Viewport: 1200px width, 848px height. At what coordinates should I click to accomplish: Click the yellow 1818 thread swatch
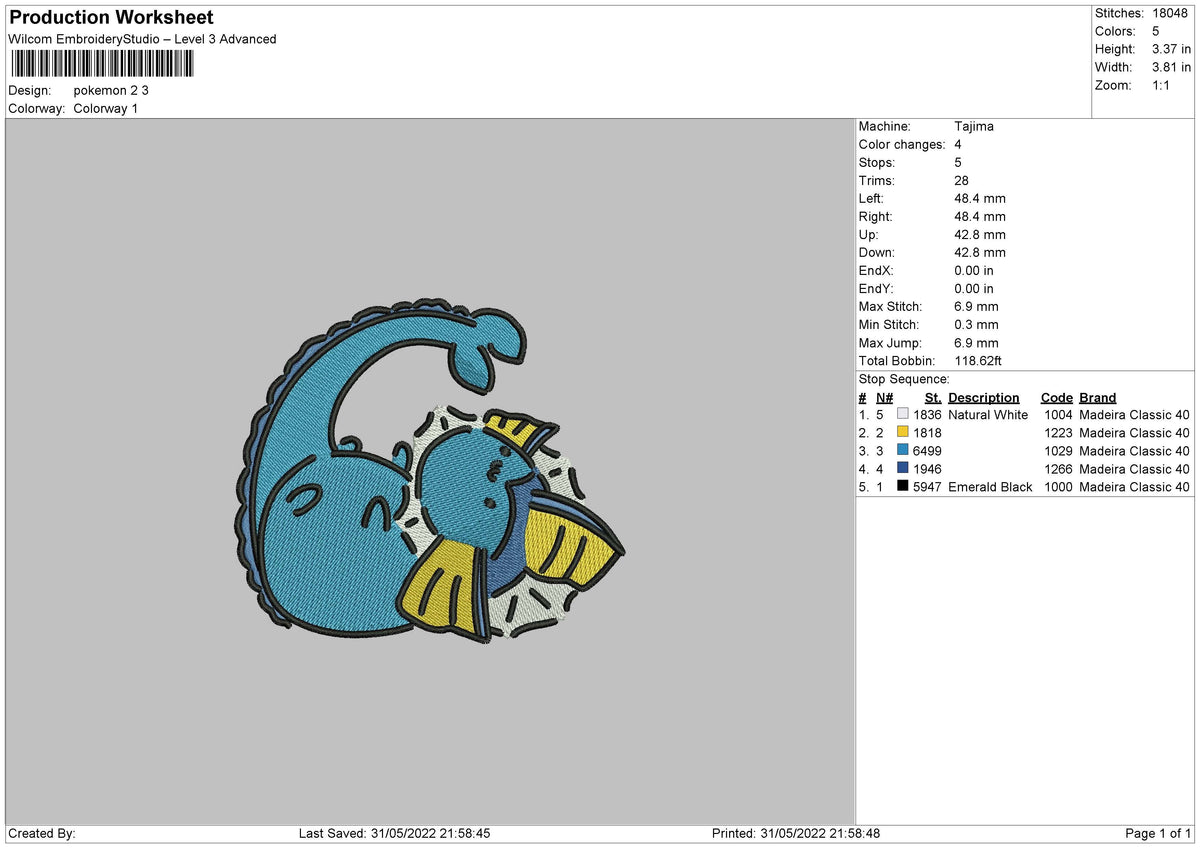tap(903, 433)
